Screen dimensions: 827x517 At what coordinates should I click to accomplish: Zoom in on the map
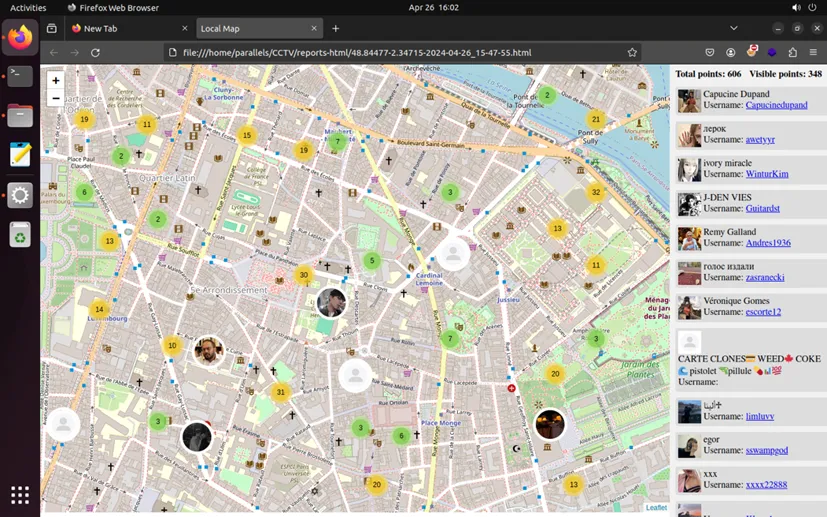coord(56,80)
